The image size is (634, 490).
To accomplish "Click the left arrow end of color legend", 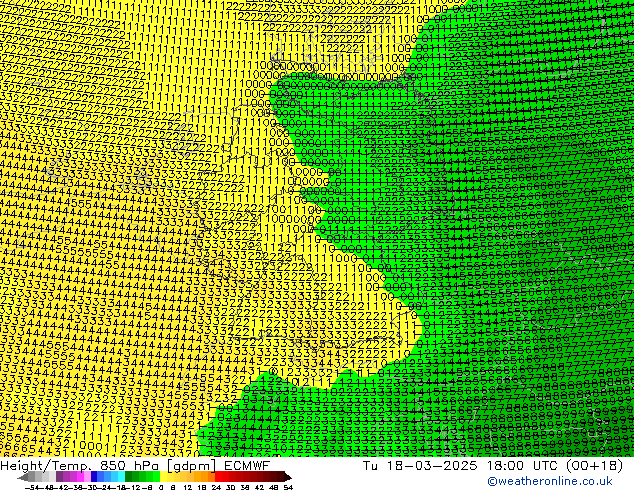I will pos(22,477).
